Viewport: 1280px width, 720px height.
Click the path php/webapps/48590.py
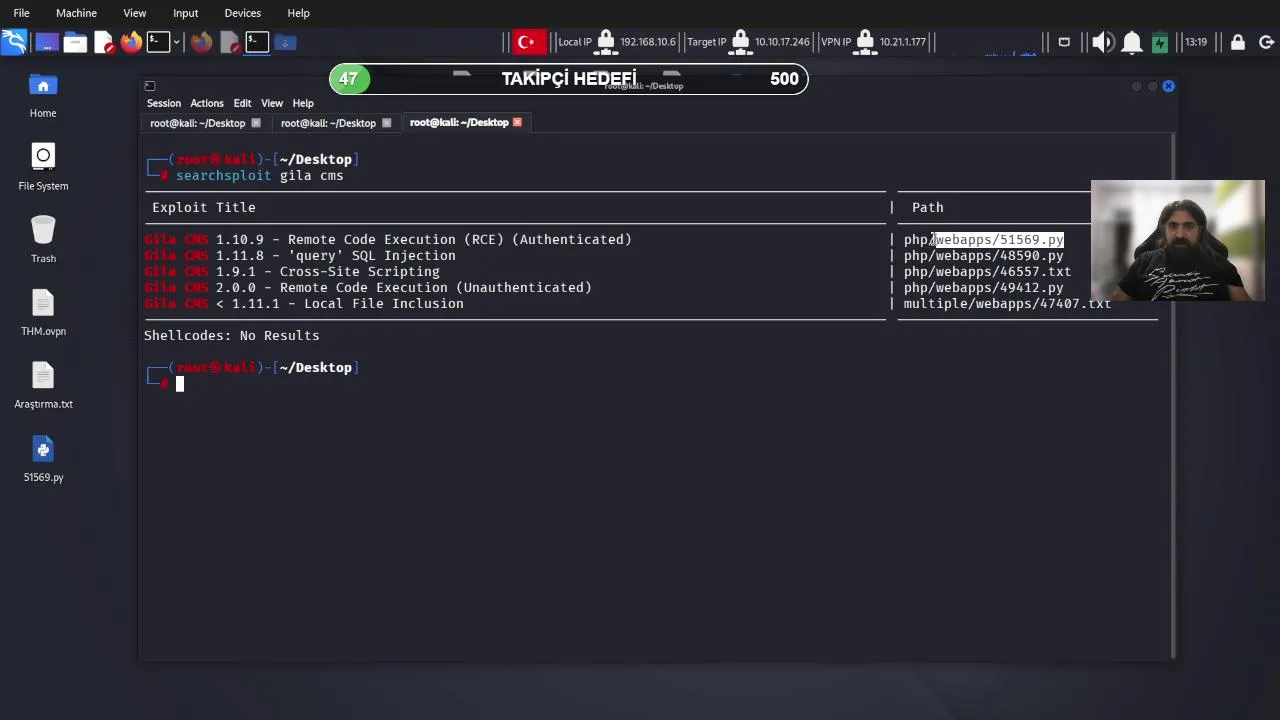click(x=983, y=256)
